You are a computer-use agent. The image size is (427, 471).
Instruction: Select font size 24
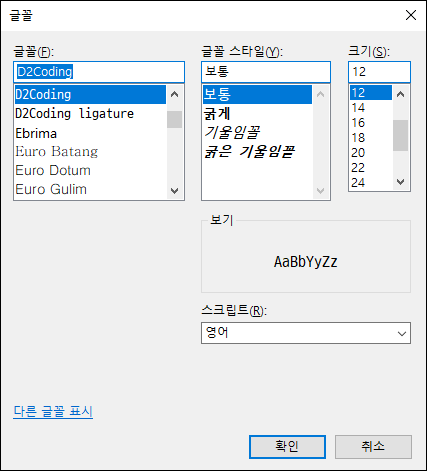pos(371,183)
